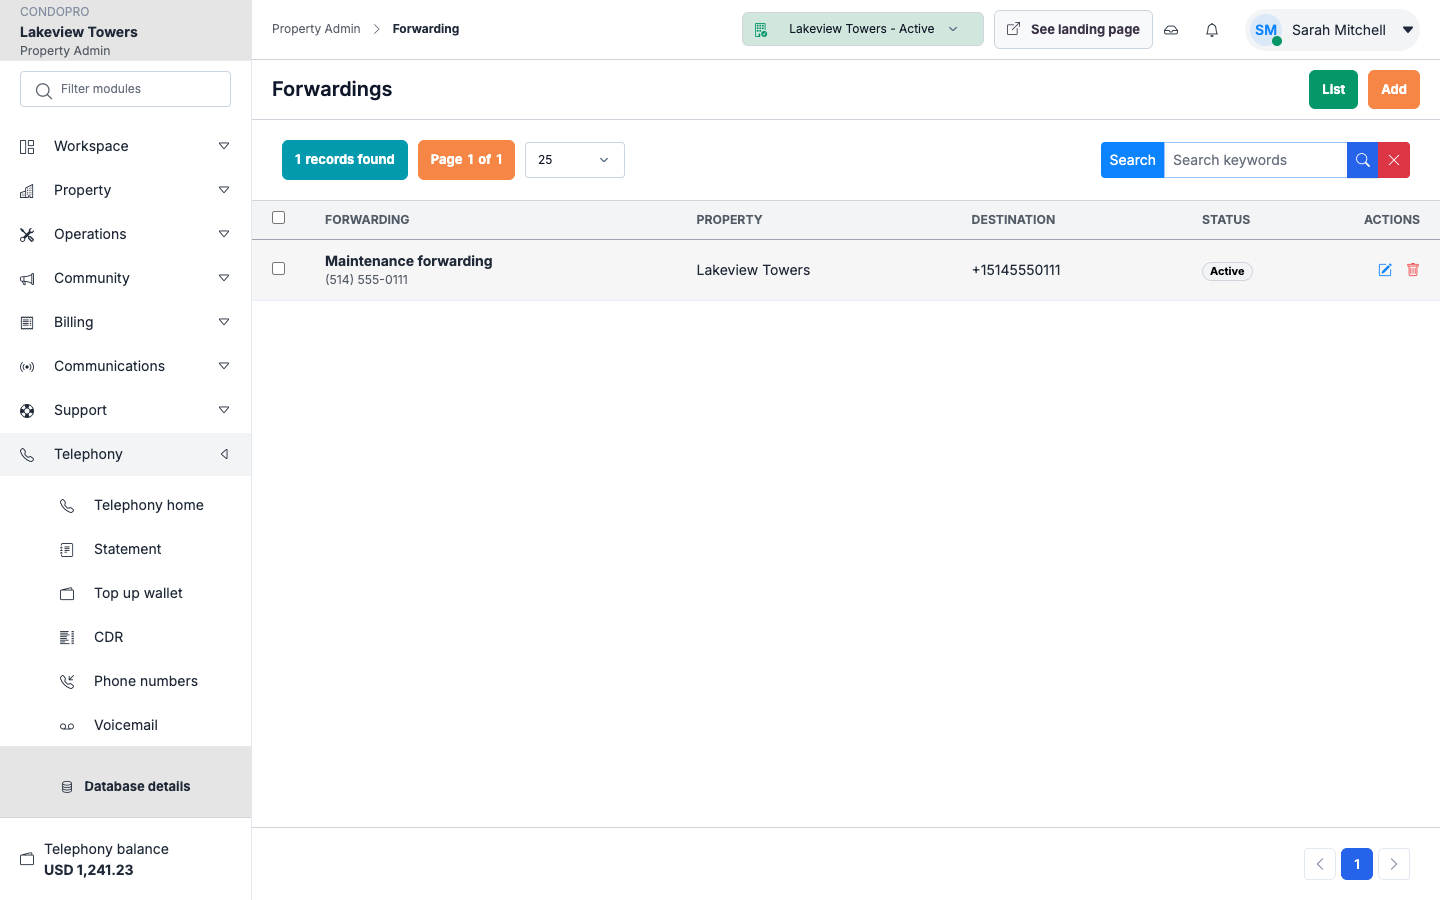Click the Page 1 of 1 badge
This screenshot has width=1440, height=900.
[x=466, y=160]
